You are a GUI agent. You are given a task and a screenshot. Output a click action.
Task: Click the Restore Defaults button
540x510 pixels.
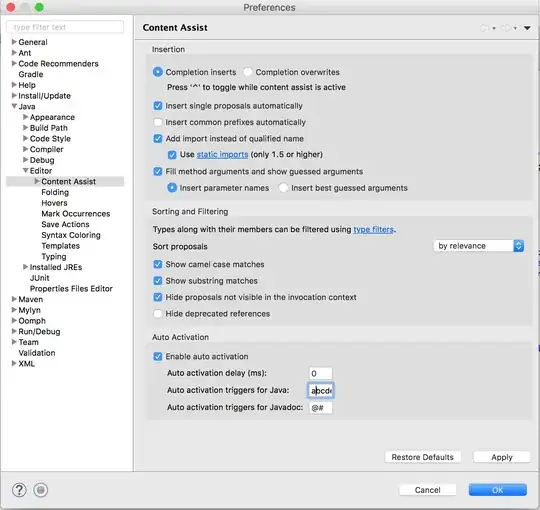pyautogui.click(x=423, y=457)
